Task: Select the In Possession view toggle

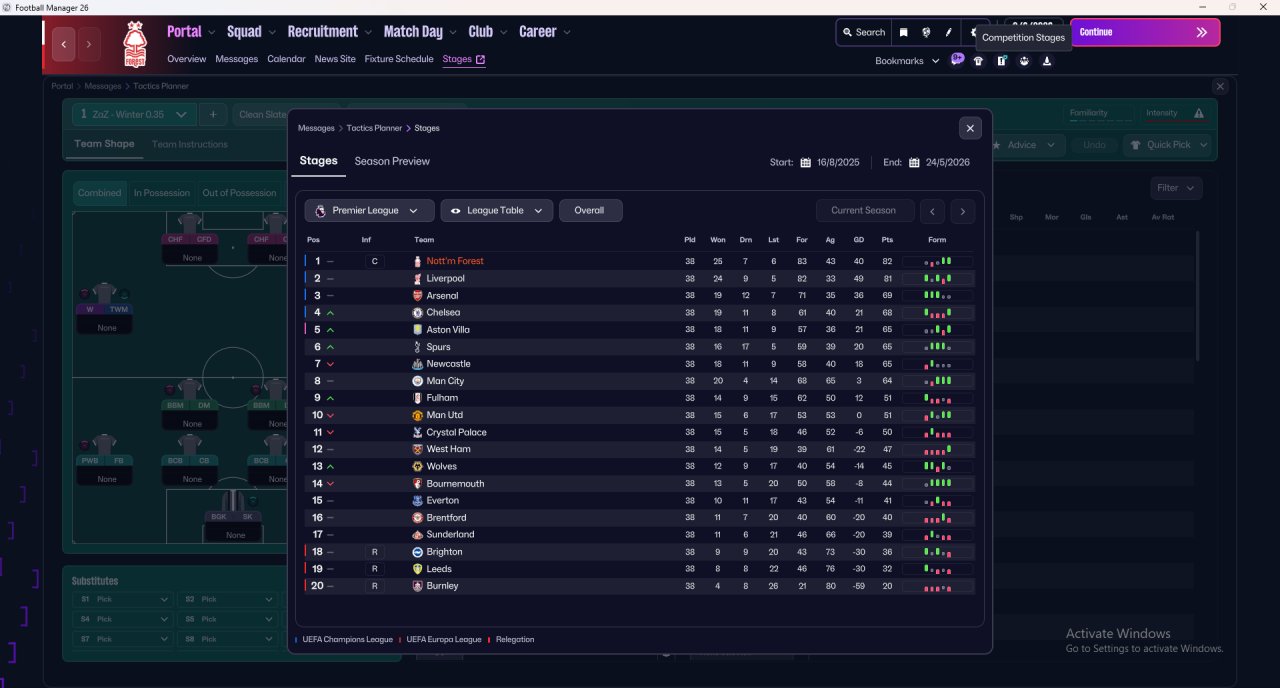Action: [x=162, y=193]
